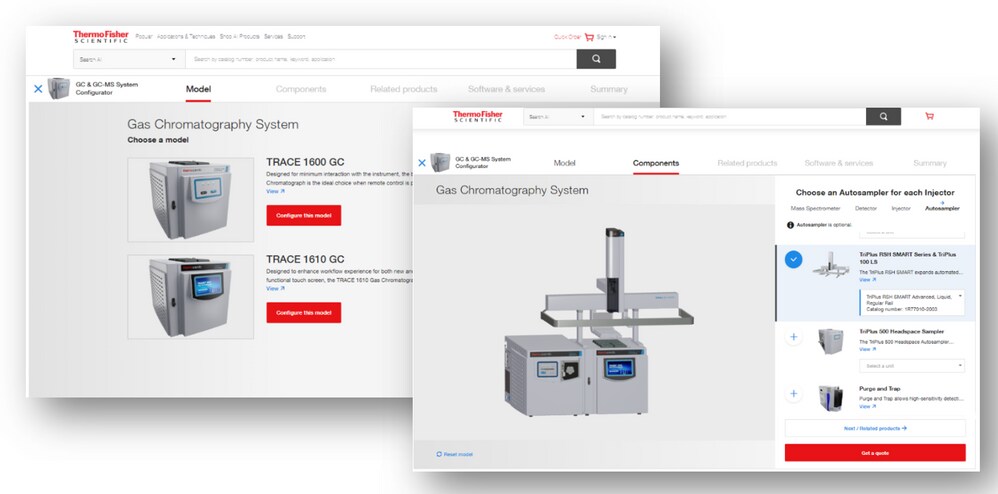Close the front window's configurator with the blue X
This screenshot has height=494, width=998.
[x=421, y=163]
